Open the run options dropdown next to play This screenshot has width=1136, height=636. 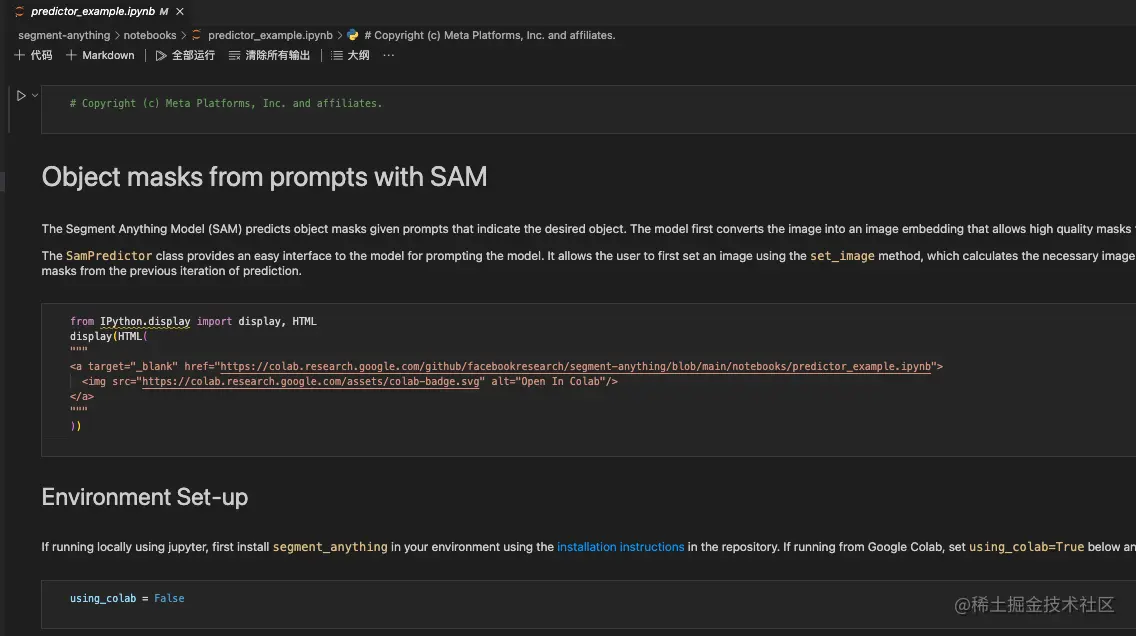[35, 95]
